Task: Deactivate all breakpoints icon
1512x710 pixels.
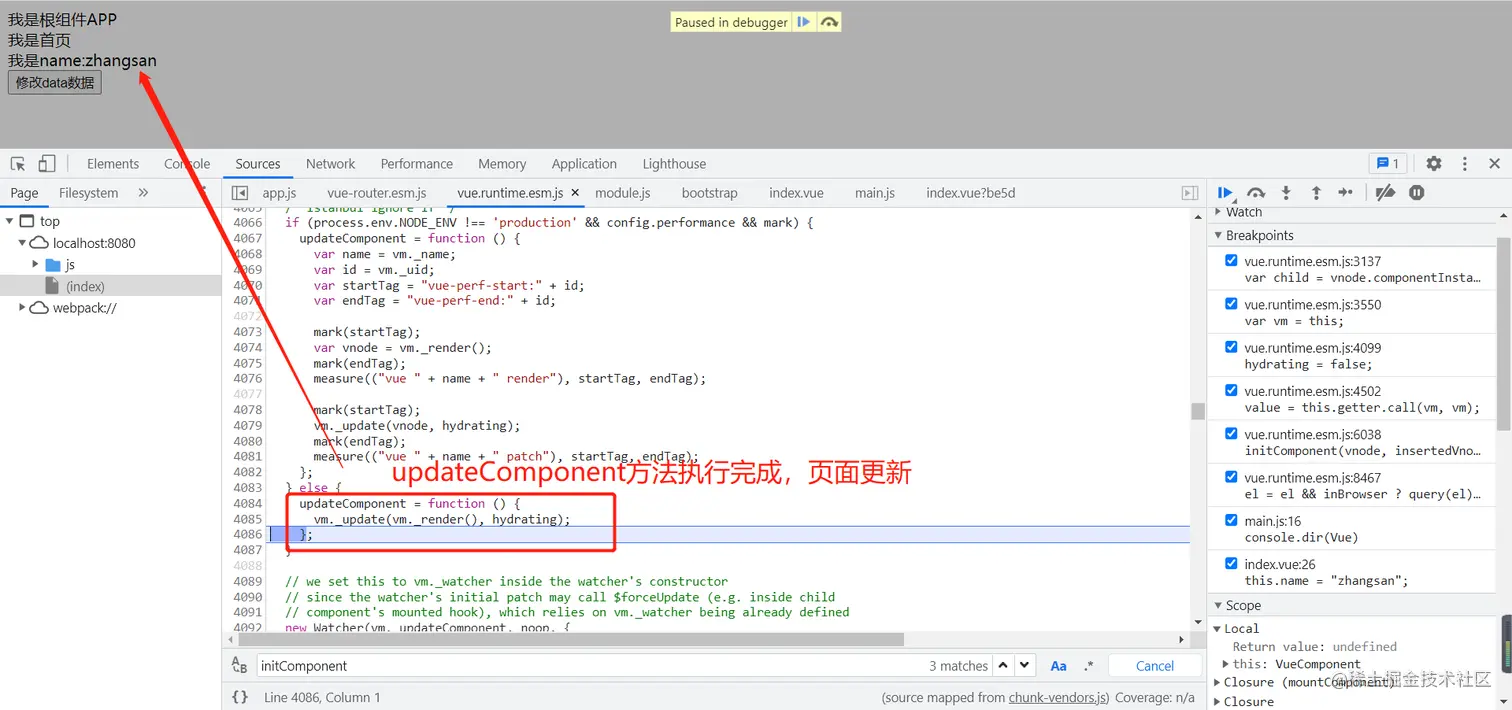Action: coord(1385,193)
